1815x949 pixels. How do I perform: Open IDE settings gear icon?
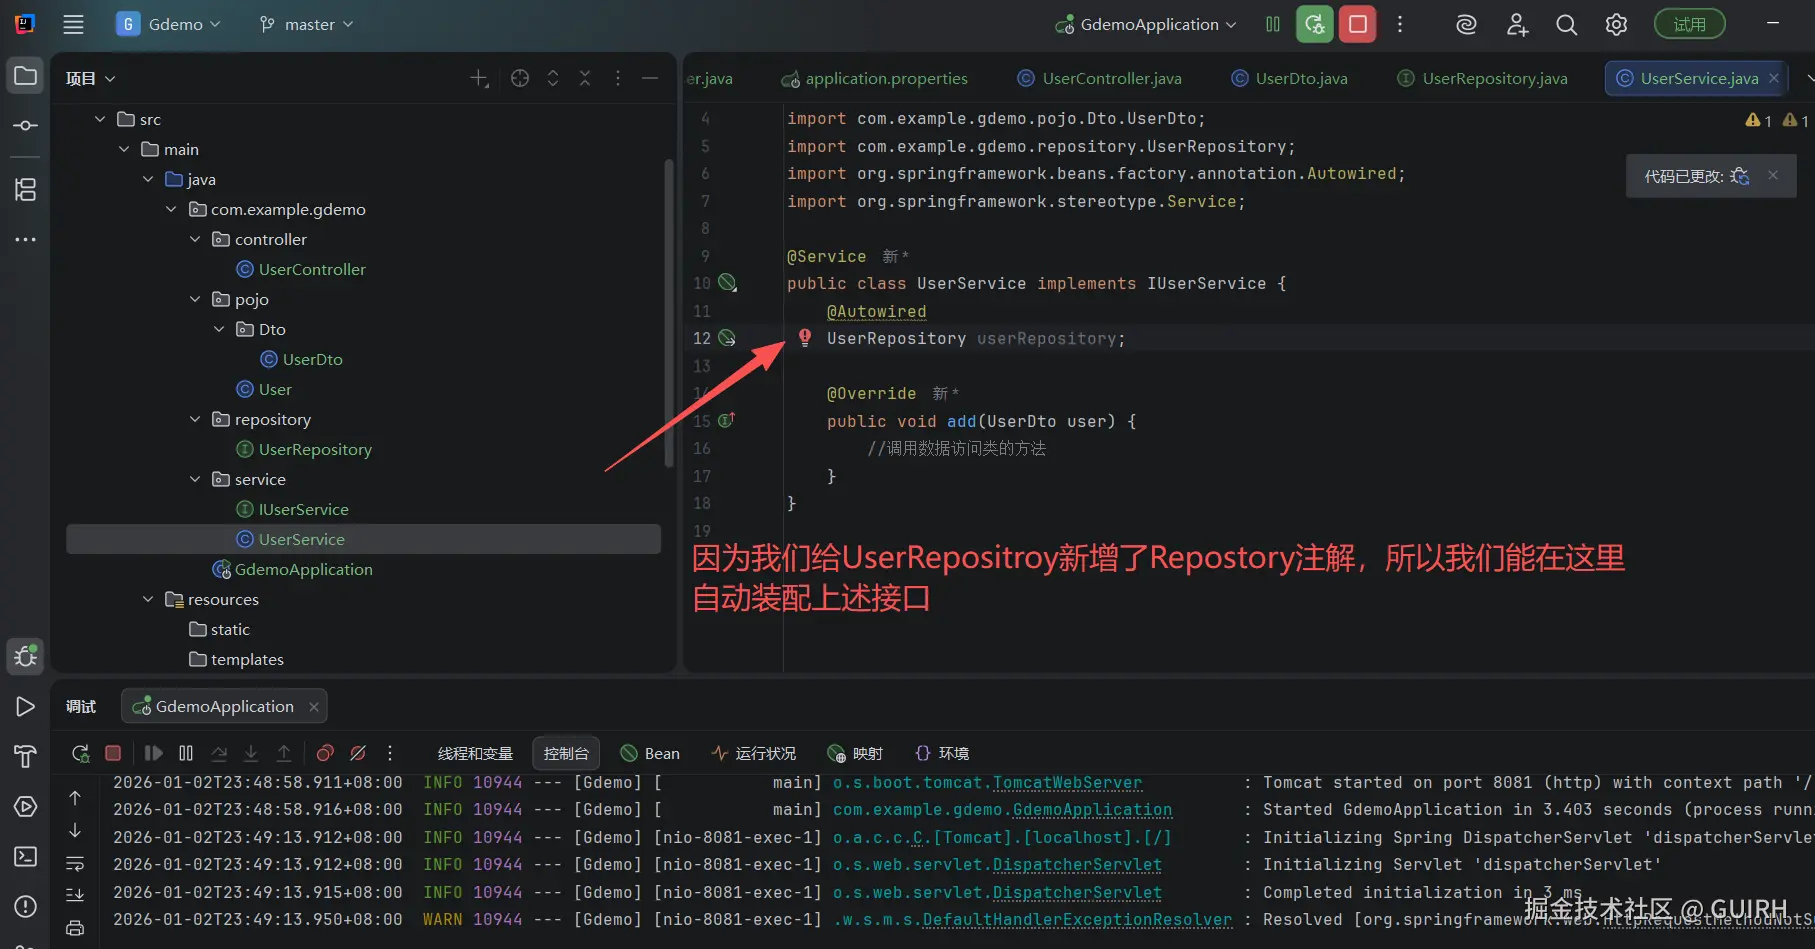coord(1617,25)
